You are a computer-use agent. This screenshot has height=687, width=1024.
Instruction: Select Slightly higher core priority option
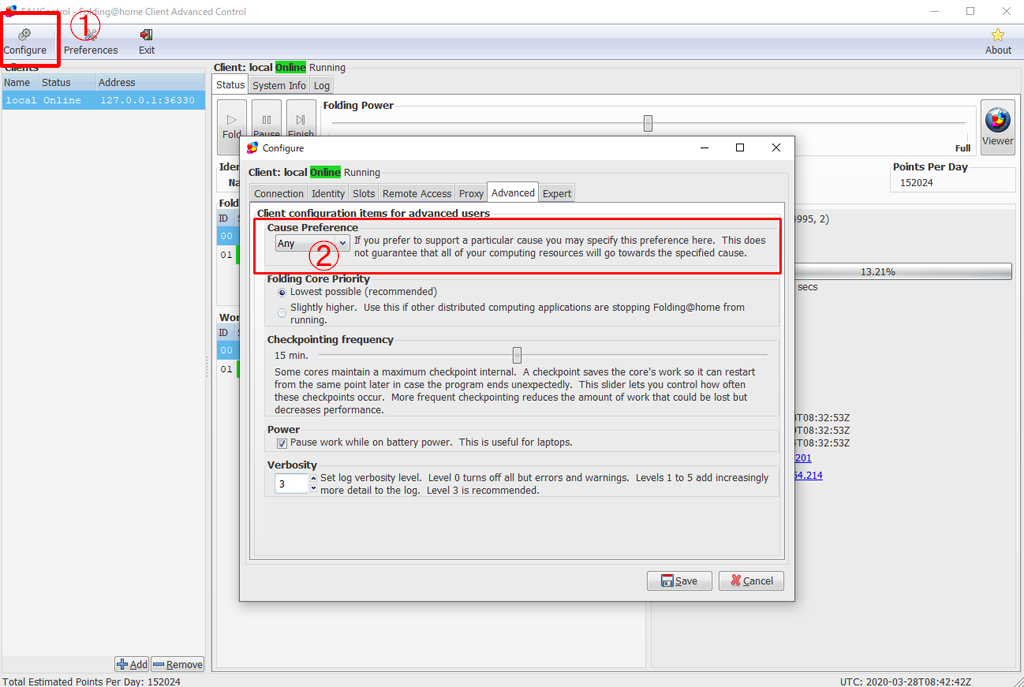point(282,313)
